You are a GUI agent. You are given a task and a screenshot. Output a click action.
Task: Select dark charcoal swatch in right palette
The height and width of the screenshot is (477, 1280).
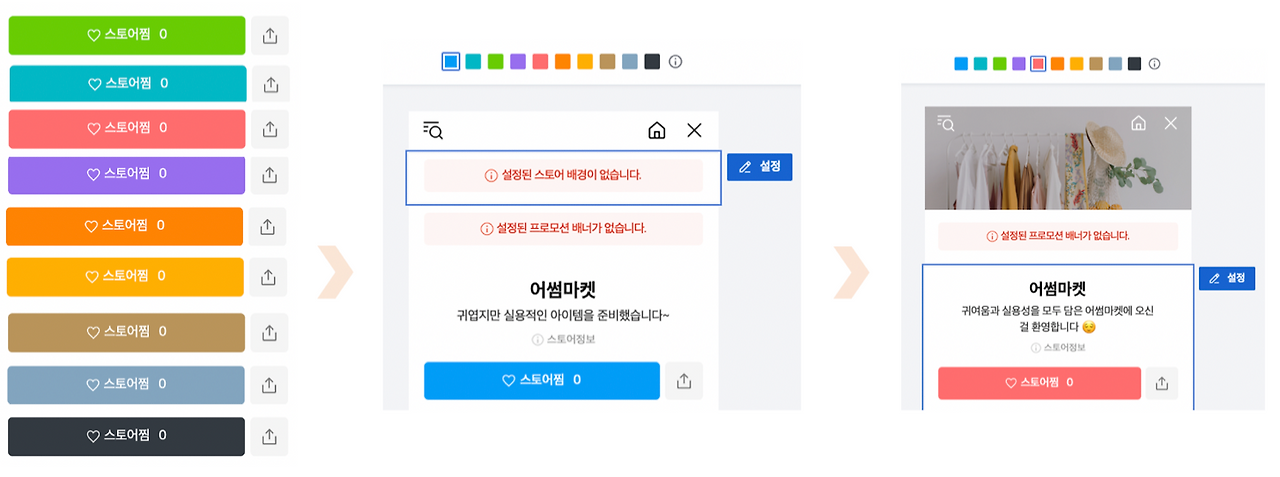point(1134,64)
